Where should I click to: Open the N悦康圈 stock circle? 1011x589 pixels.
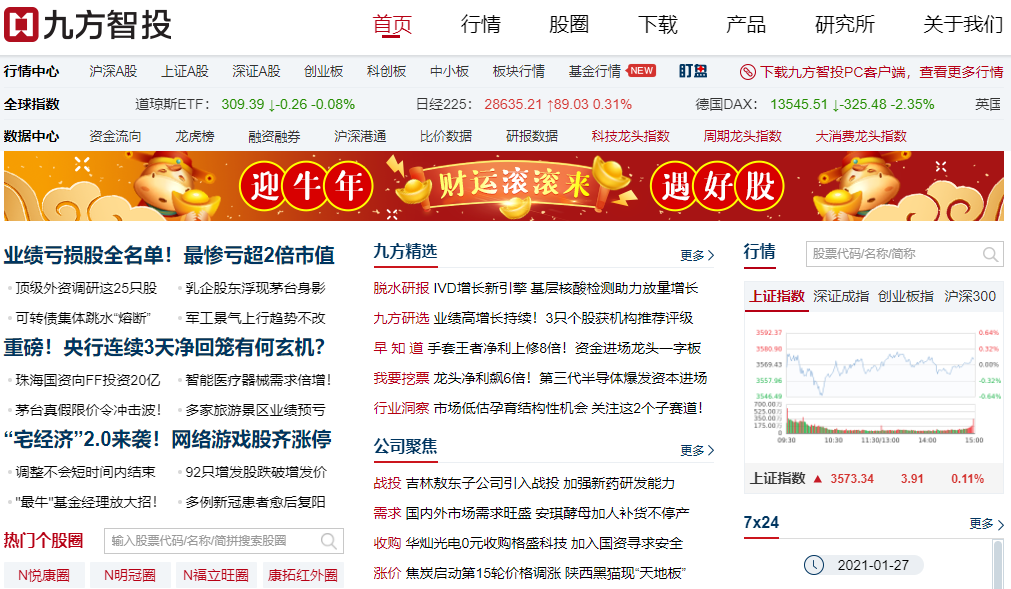click(44, 575)
